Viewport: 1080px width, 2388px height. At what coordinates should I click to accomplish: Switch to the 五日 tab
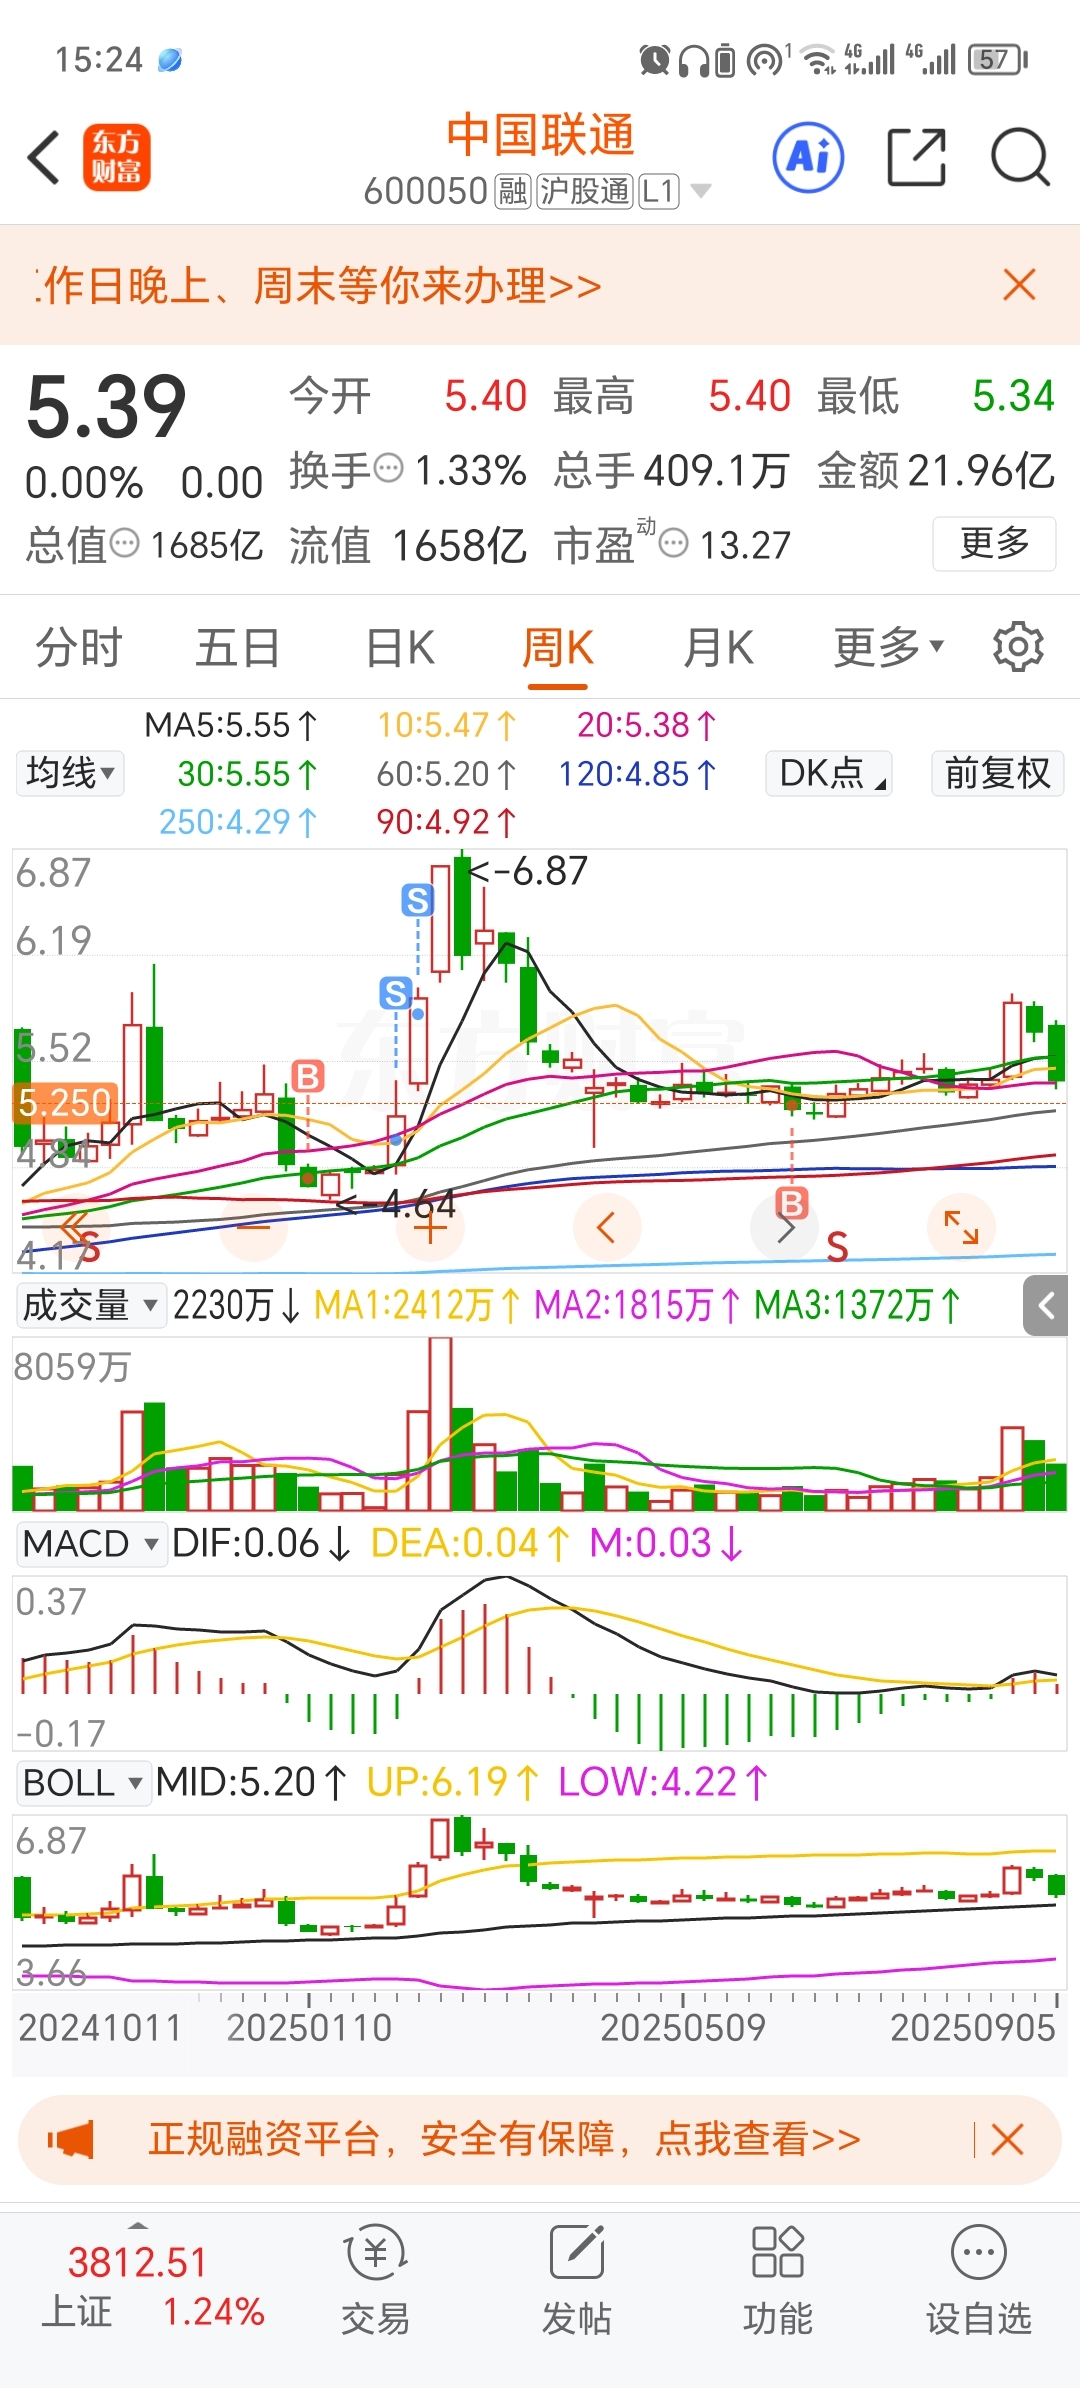[x=237, y=647]
